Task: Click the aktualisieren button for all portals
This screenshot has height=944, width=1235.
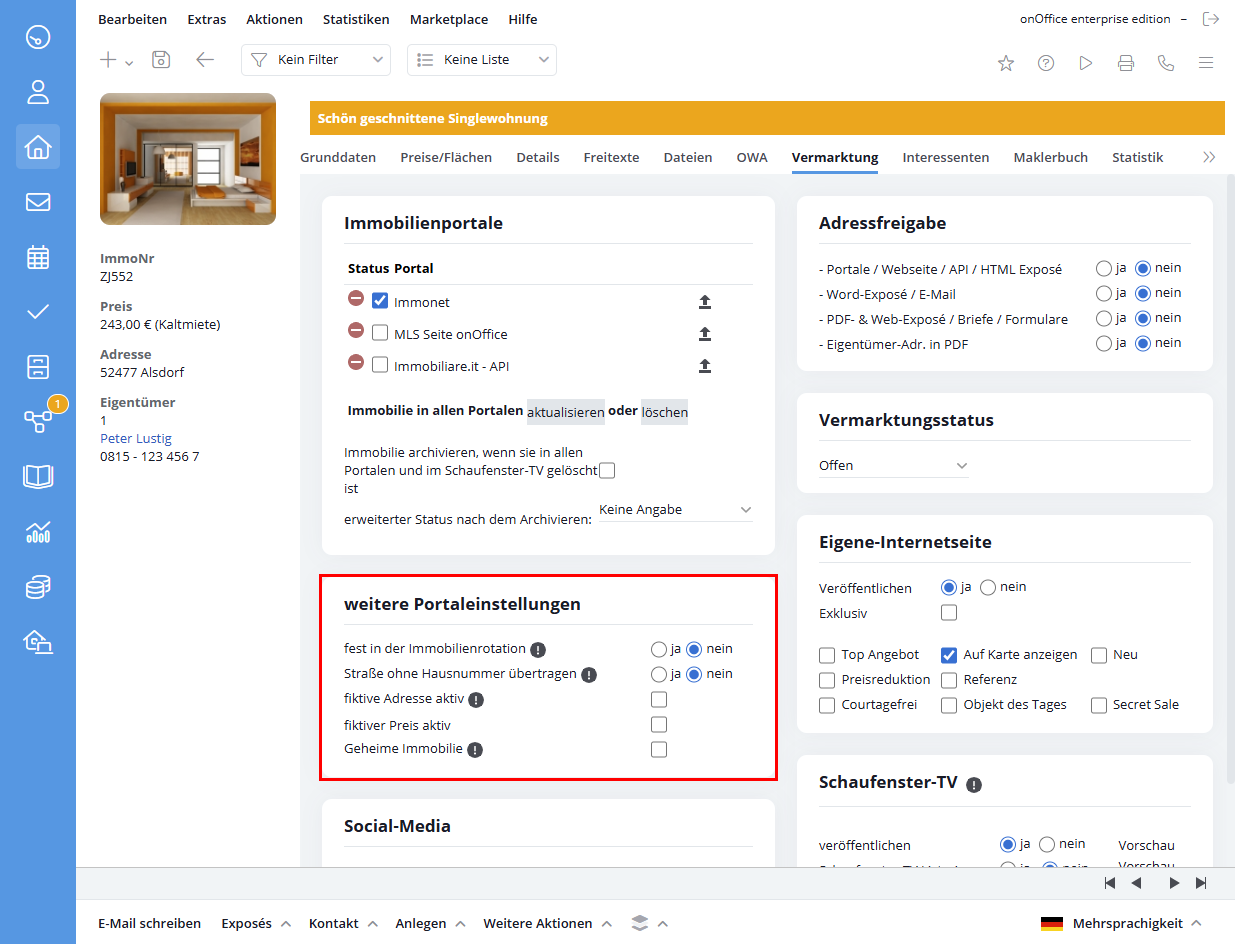Action: coord(566,412)
